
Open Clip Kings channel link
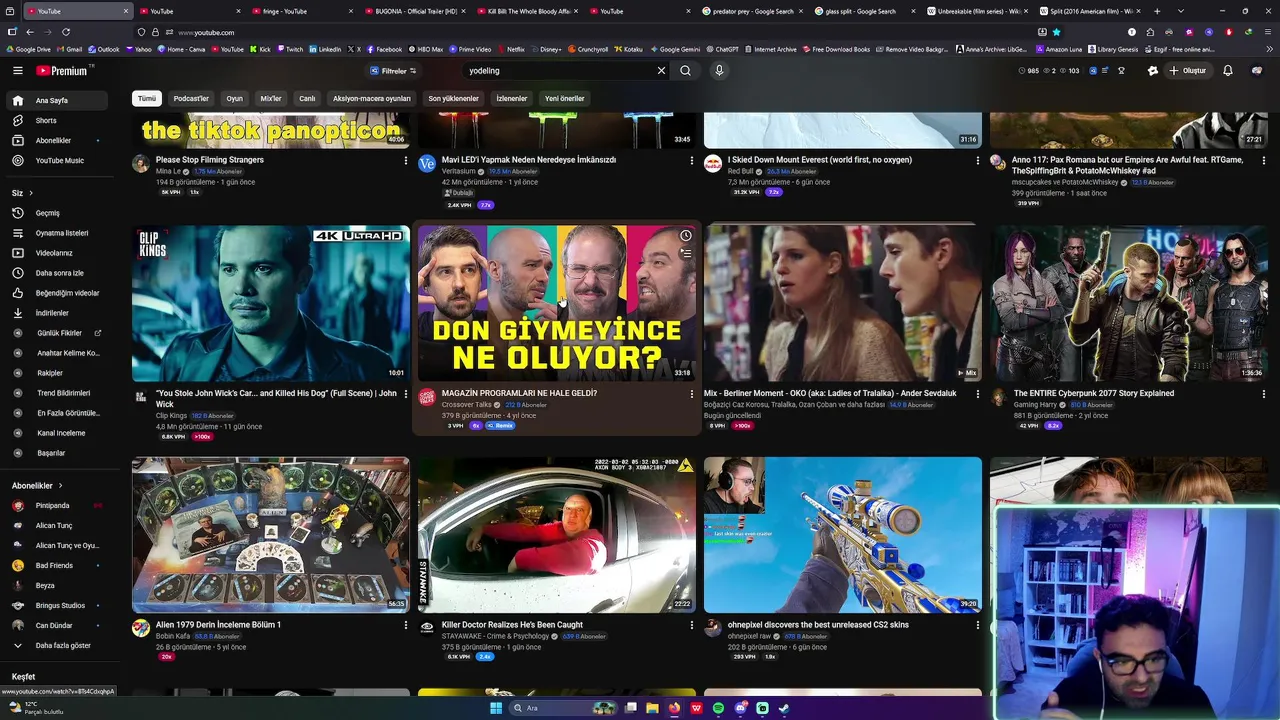pos(171,415)
